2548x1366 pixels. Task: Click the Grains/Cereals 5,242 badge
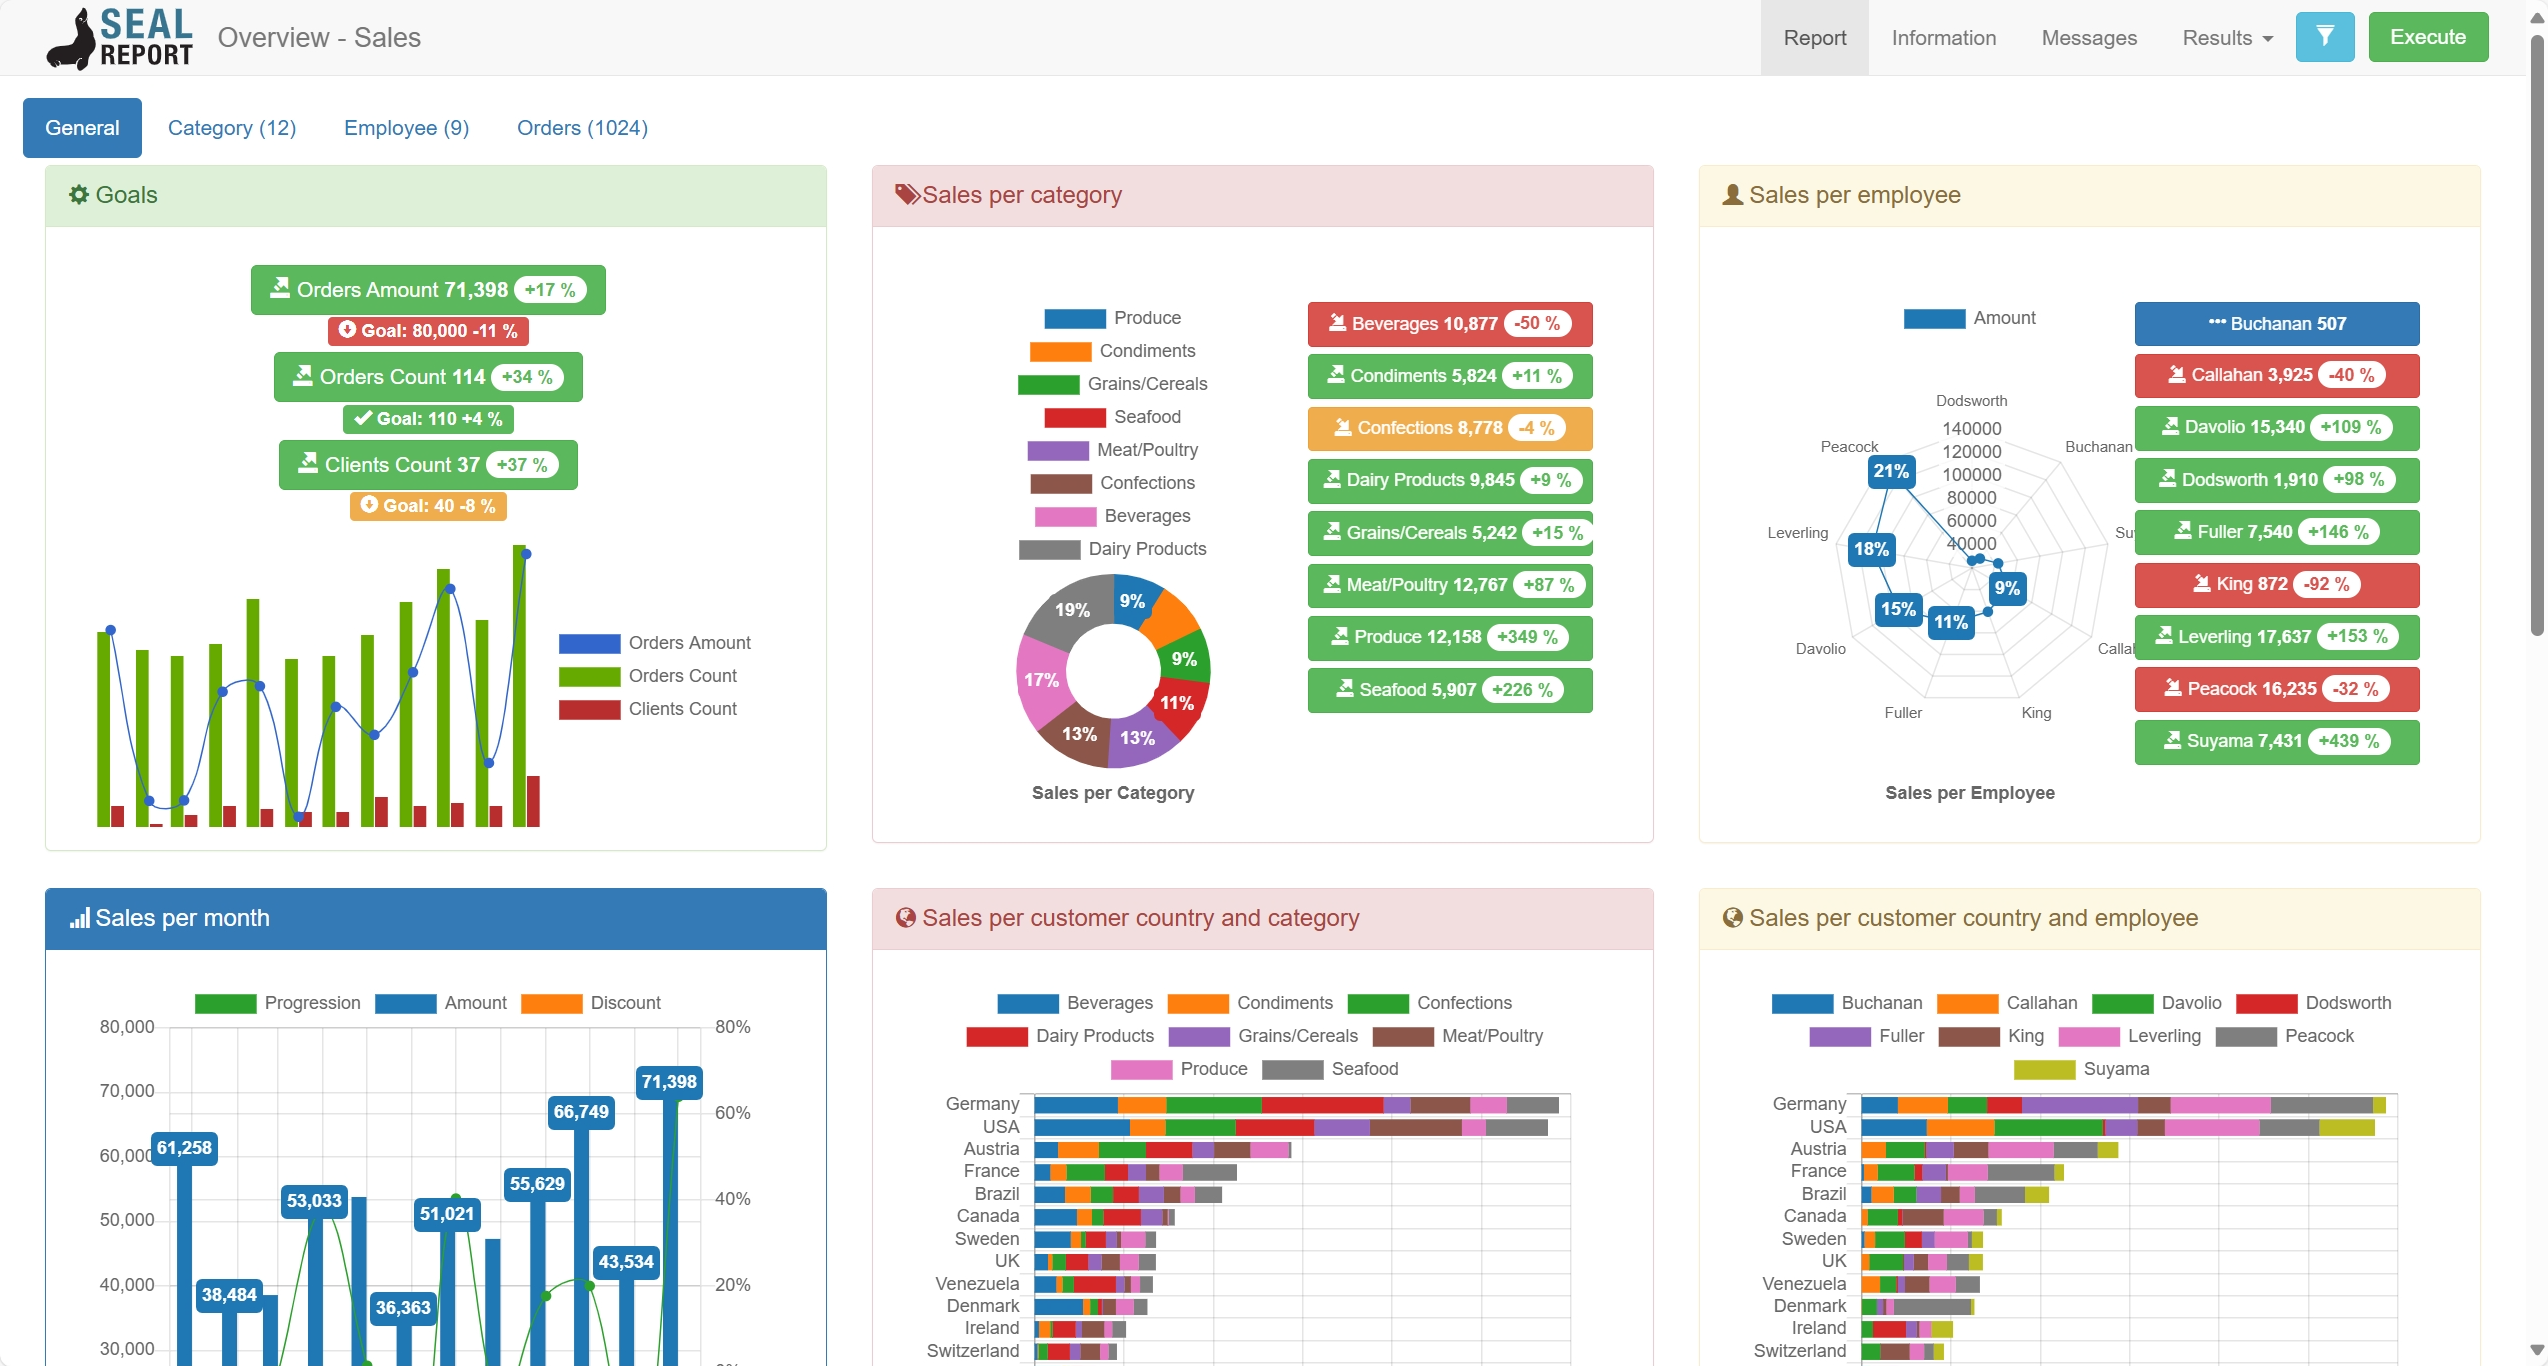(1450, 533)
